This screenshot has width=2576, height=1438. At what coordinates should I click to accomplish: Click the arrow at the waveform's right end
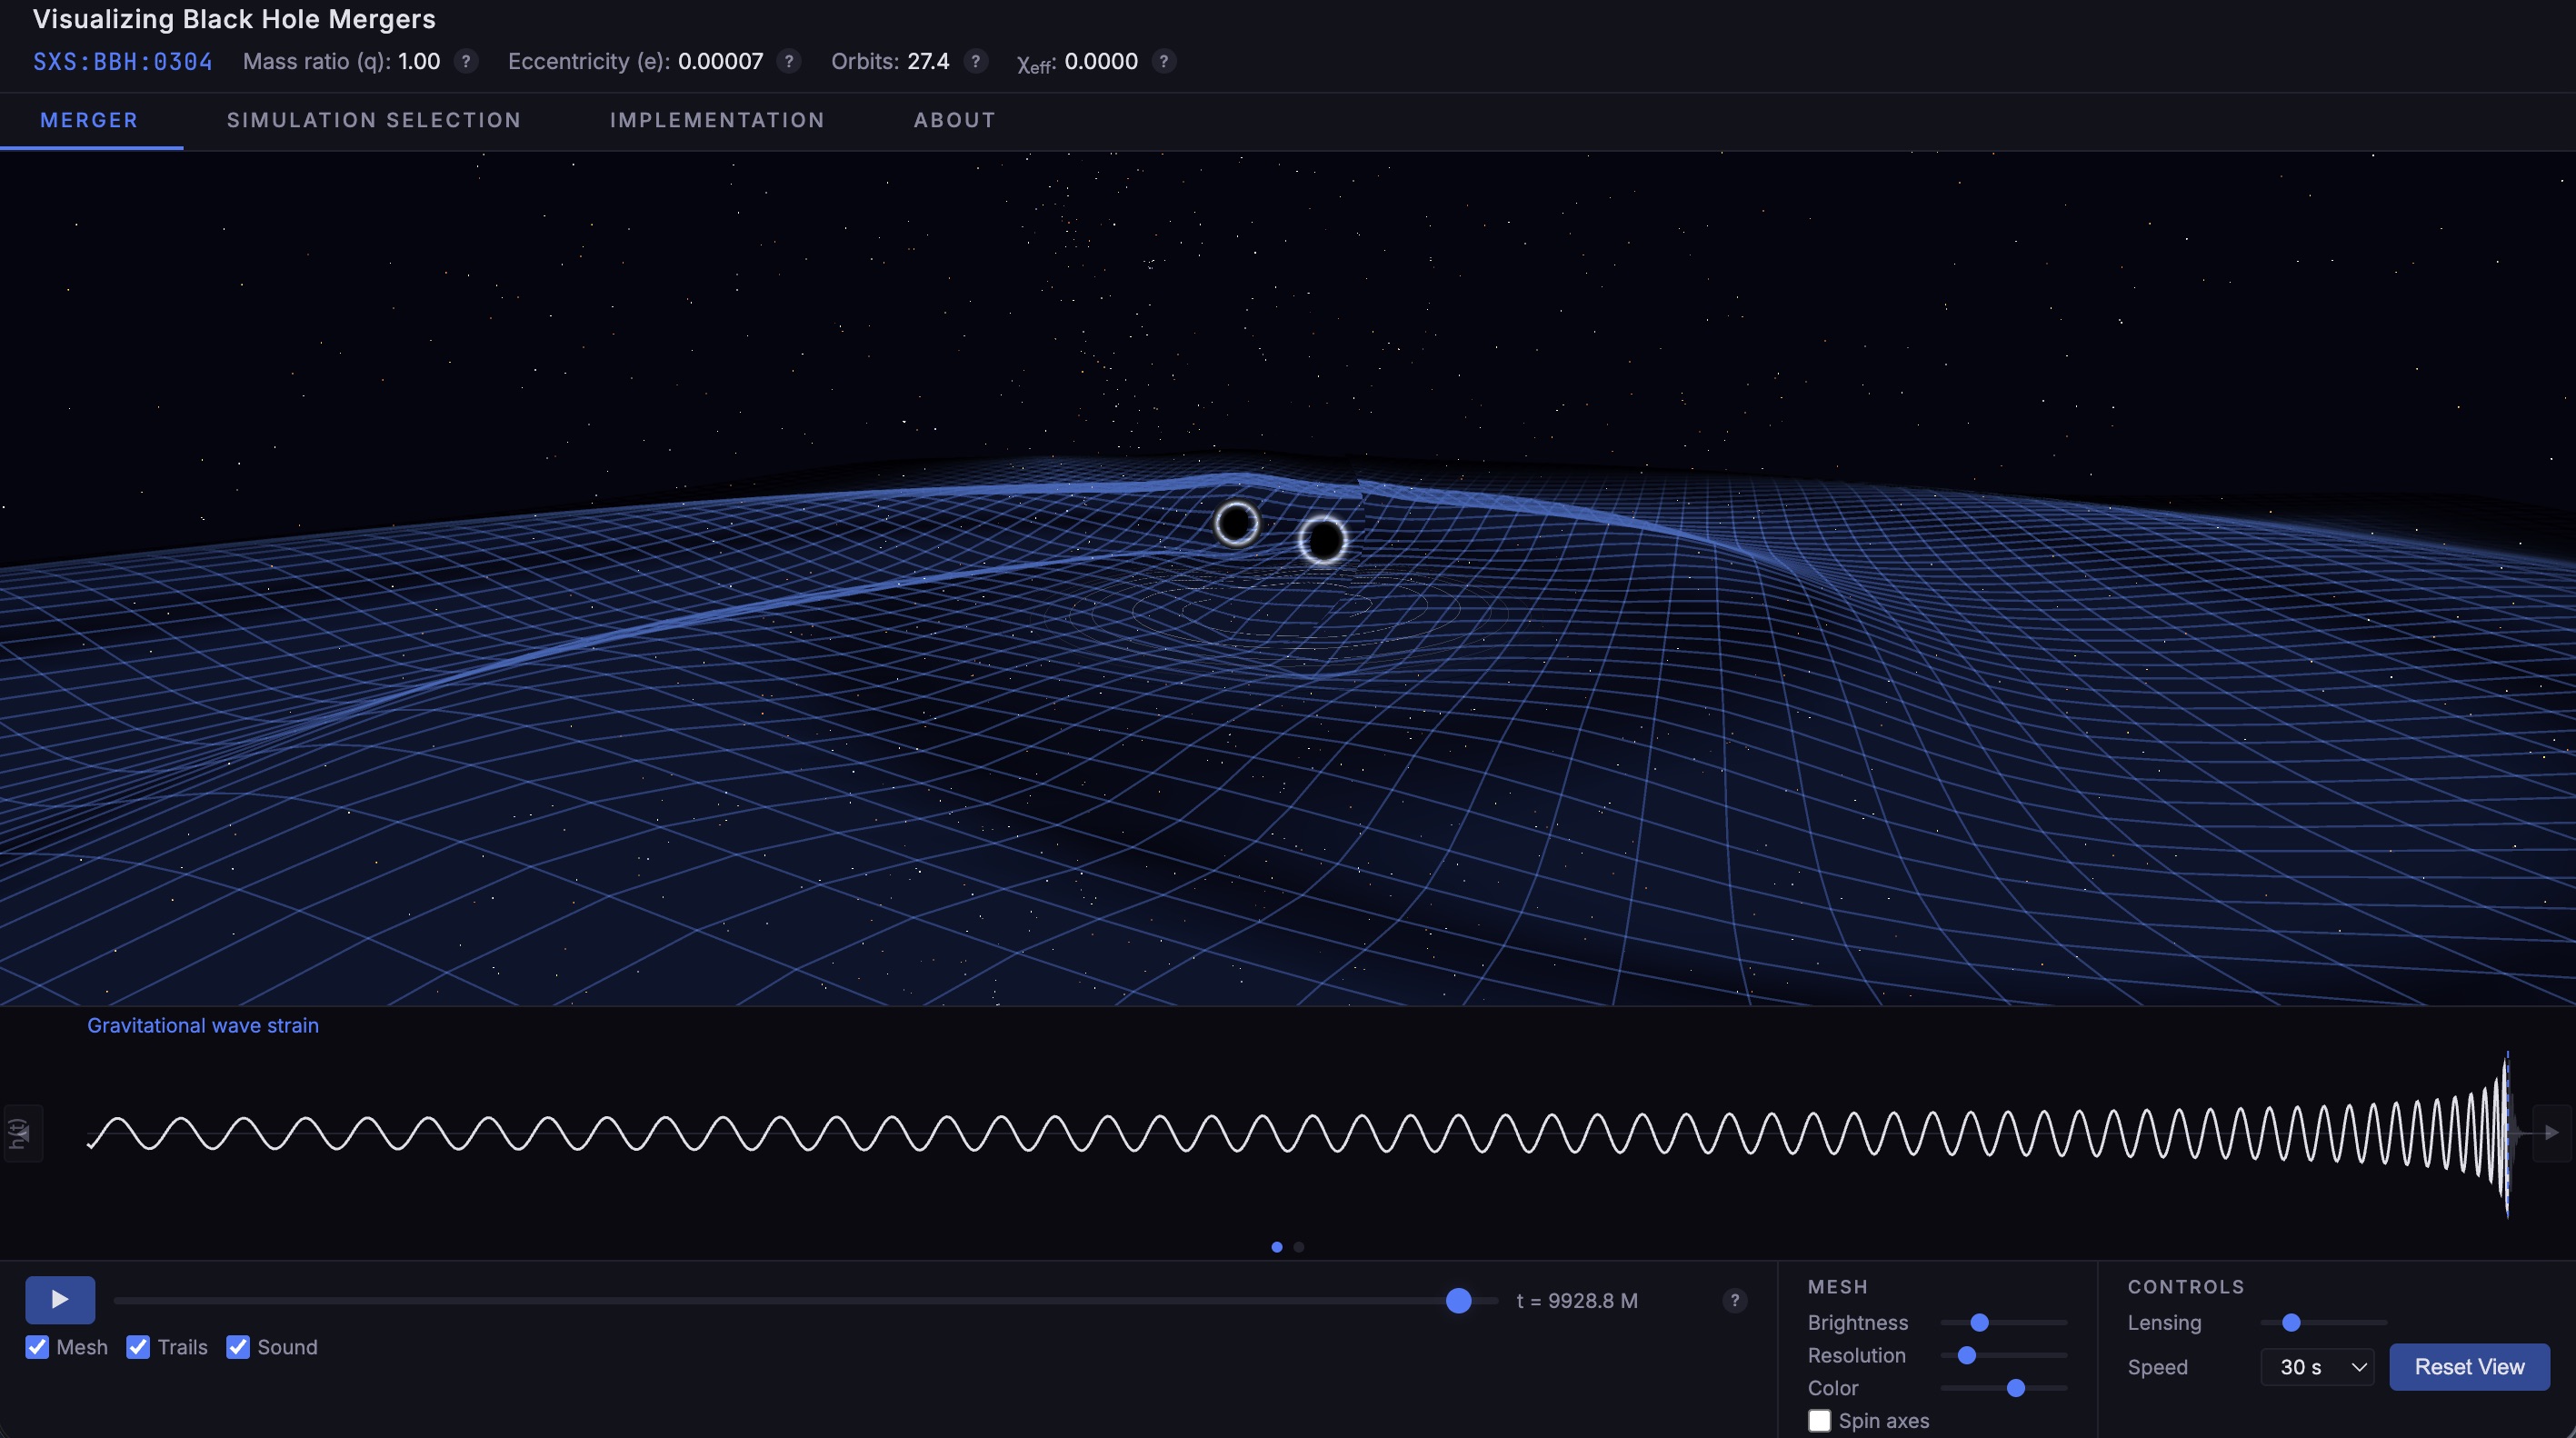click(x=2551, y=1133)
